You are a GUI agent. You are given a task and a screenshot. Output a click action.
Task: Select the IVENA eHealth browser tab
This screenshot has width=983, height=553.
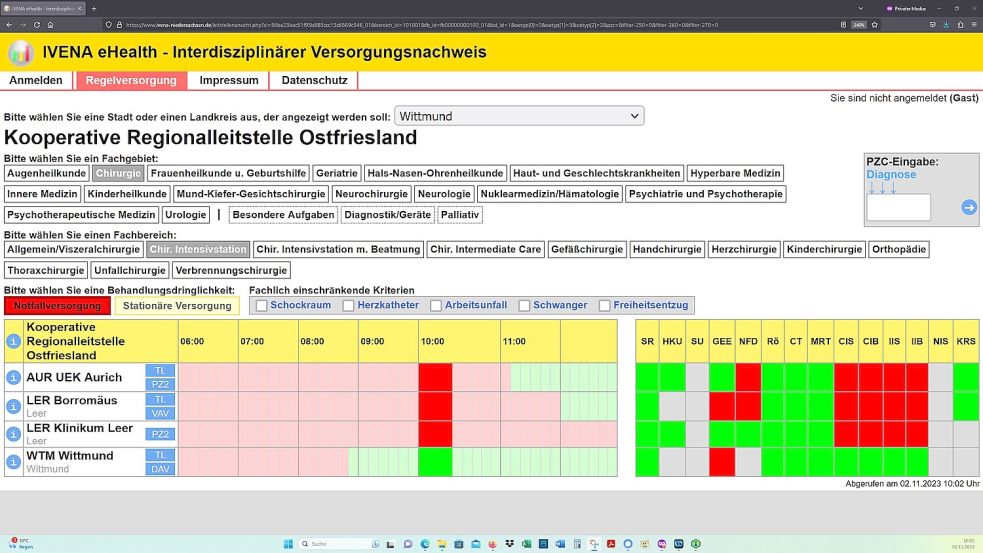pos(43,9)
